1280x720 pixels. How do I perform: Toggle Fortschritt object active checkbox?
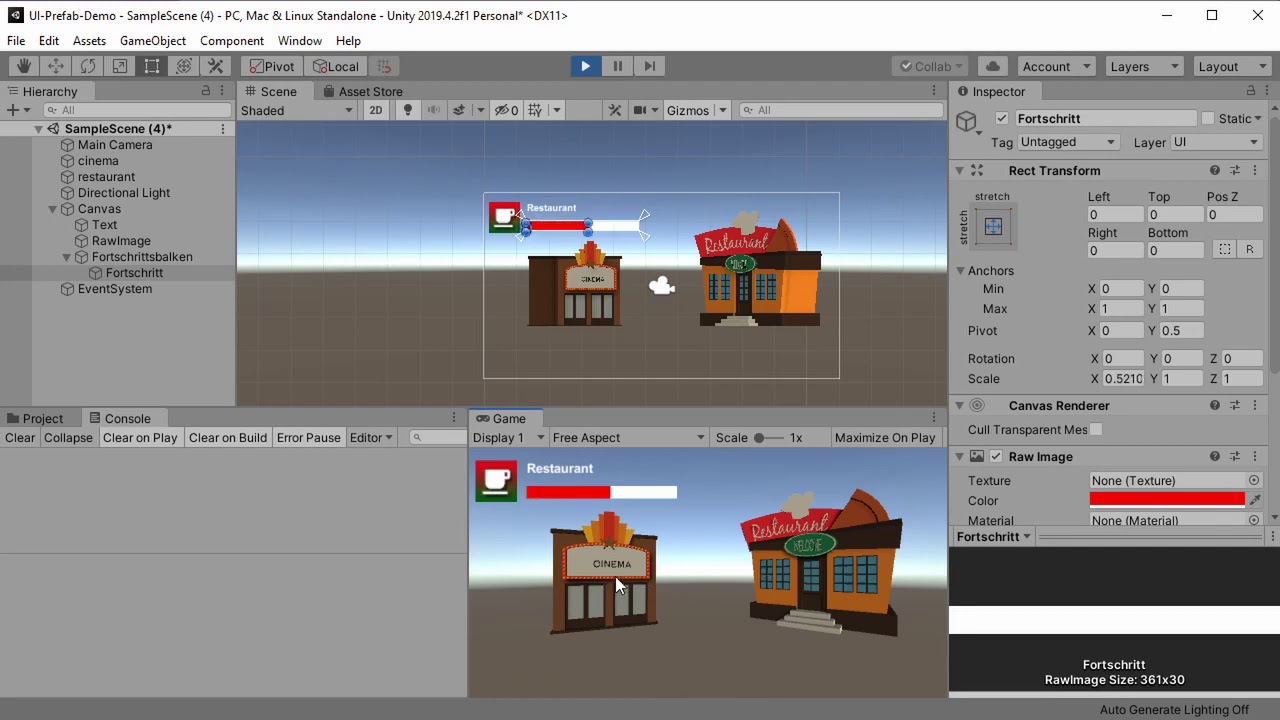(1001, 118)
